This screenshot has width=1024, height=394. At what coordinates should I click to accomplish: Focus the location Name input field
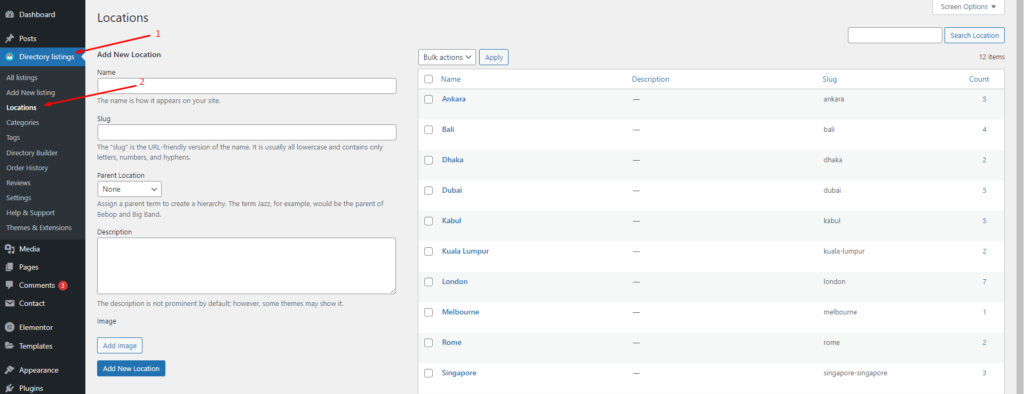tap(247, 86)
